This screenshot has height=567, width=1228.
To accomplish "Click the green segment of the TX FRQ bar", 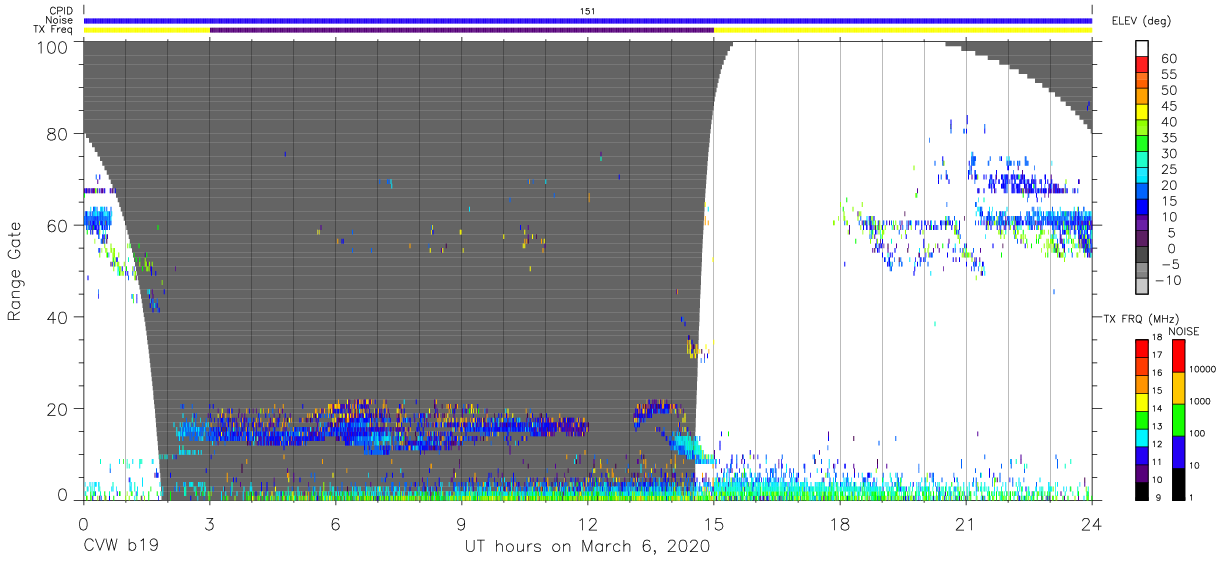I will coord(1141,418).
